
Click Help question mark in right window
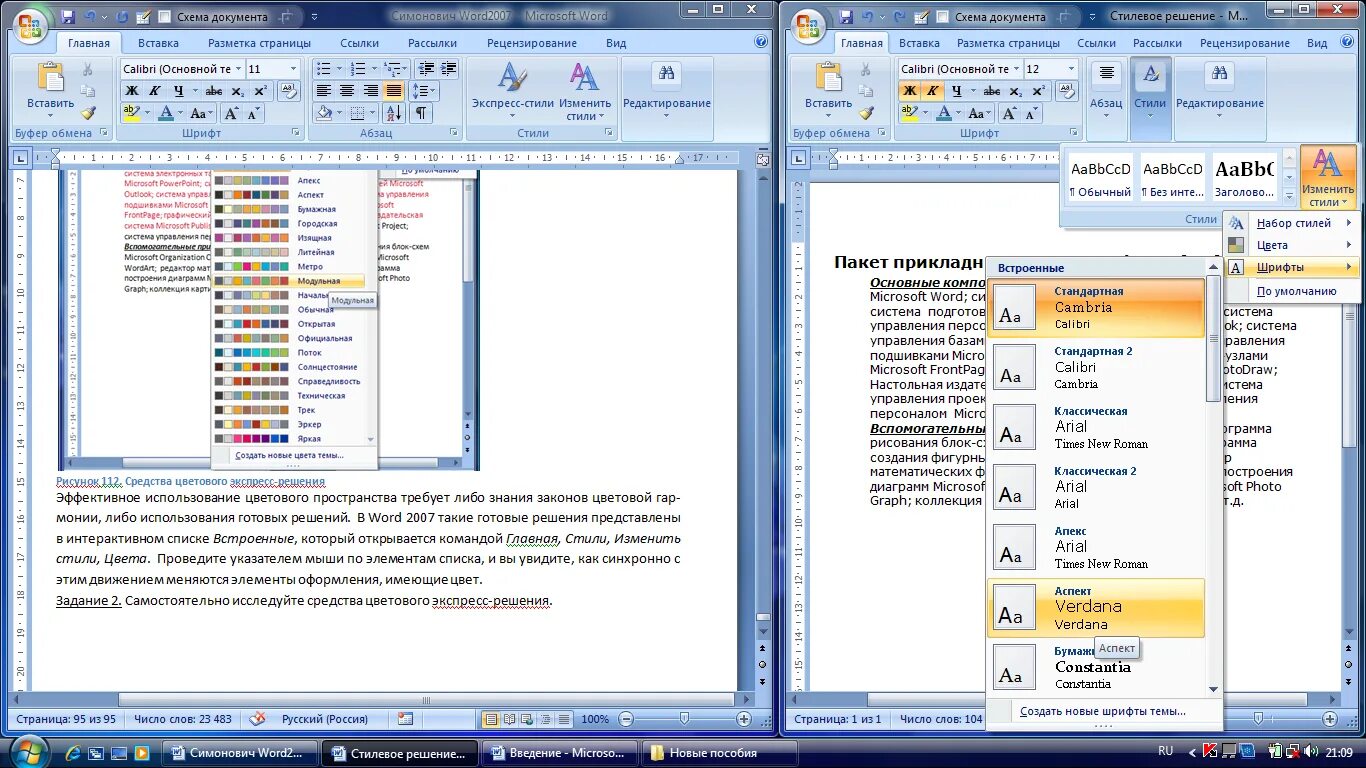tap(1346, 42)
